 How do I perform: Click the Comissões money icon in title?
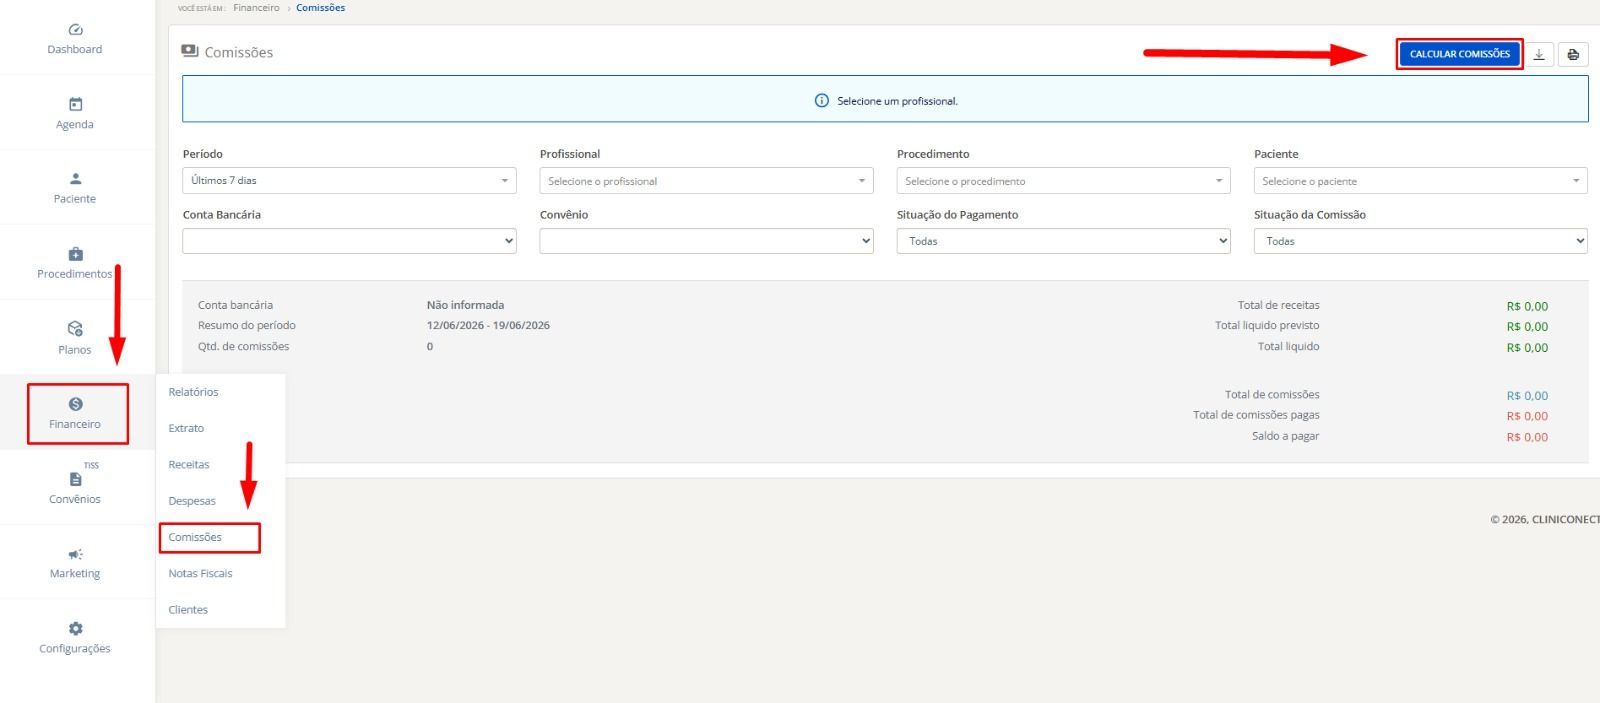[x=190, y=51]
